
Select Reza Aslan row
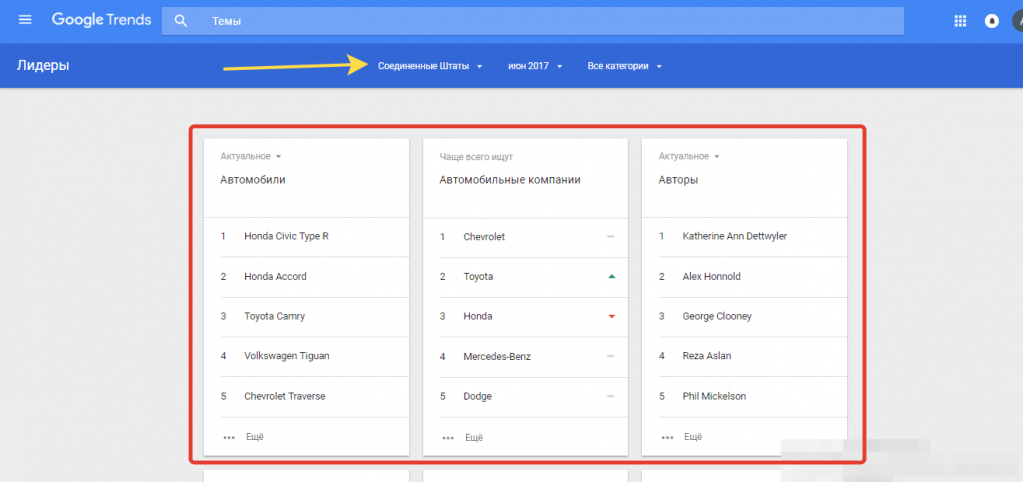click(744, 356)
